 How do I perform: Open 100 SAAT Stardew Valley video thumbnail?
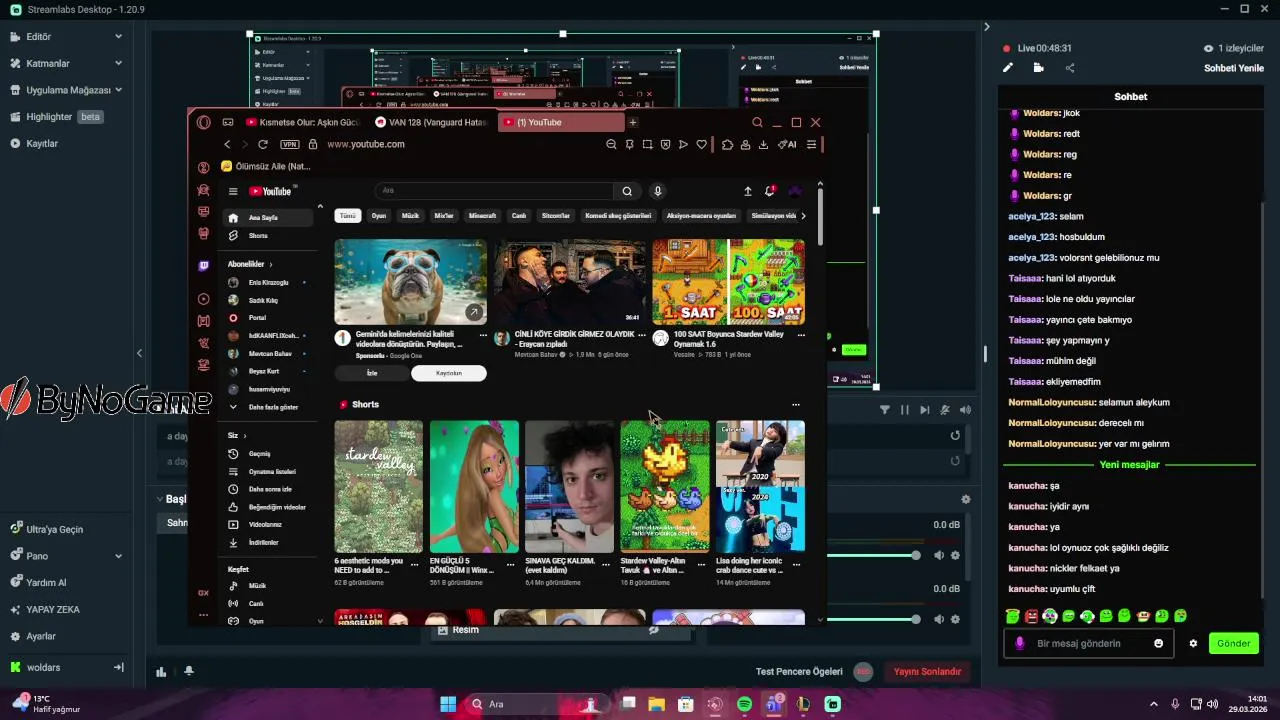(728, 282)
